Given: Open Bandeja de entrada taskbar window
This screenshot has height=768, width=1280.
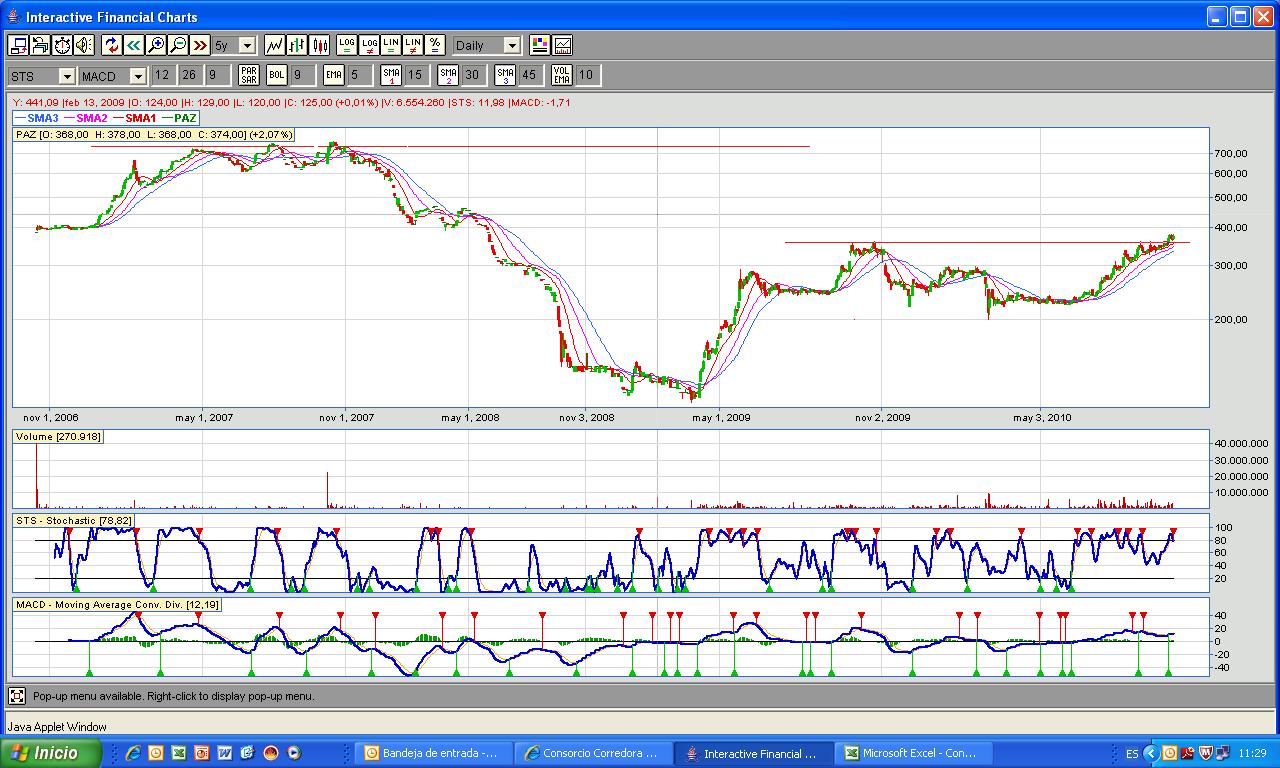Looking at the screenshot, I should point(436,753).
